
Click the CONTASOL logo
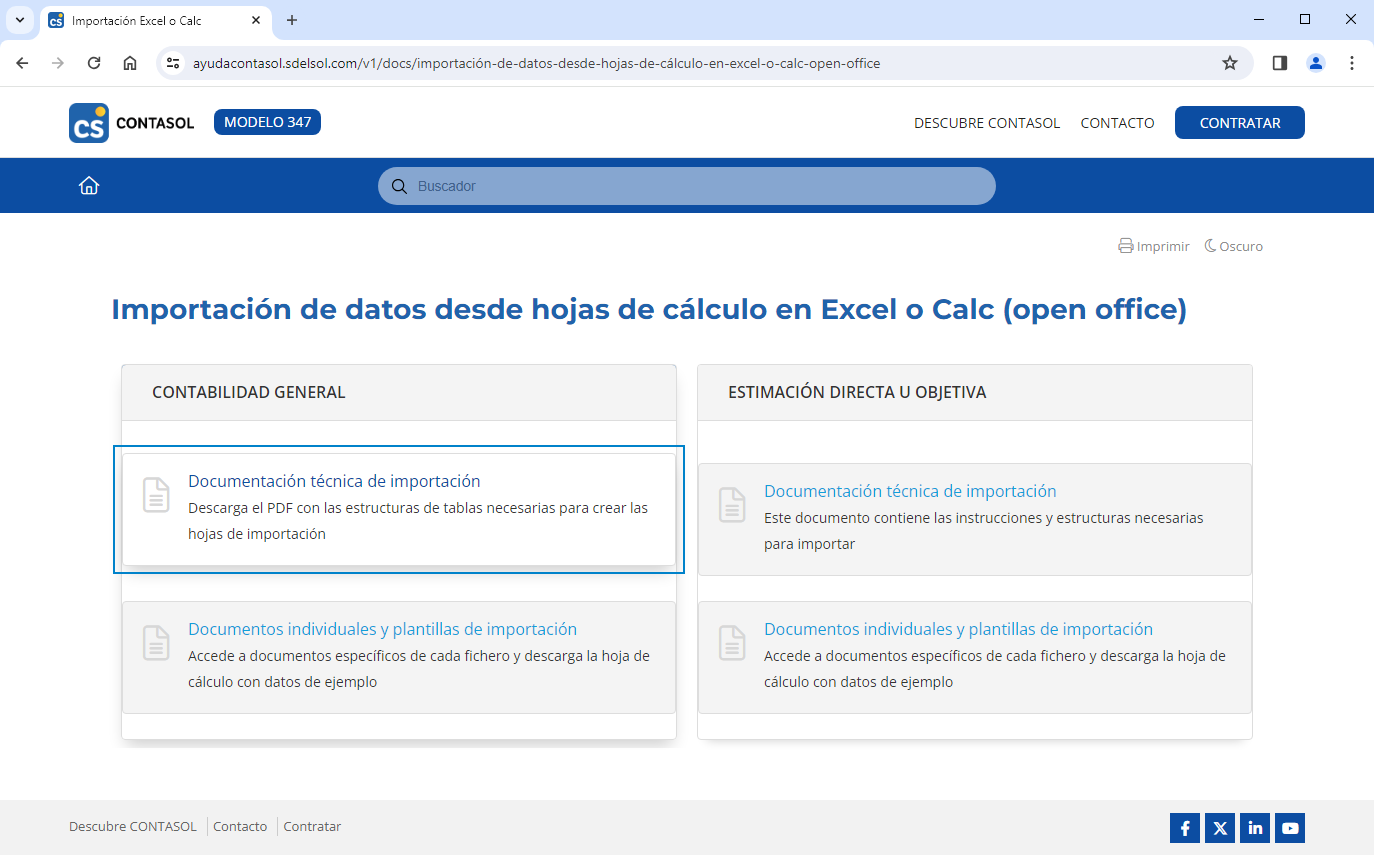pos(132,123)
